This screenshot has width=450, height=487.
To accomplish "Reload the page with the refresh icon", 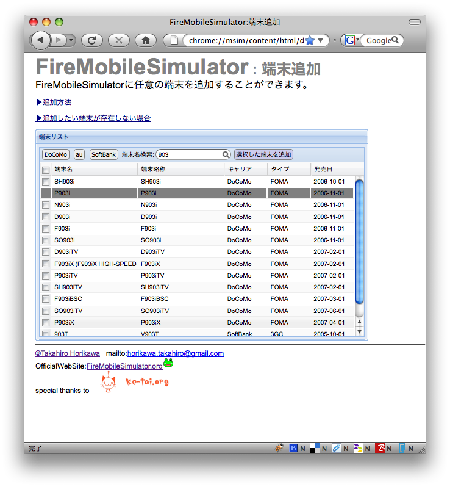I will [x=92, y=40].
